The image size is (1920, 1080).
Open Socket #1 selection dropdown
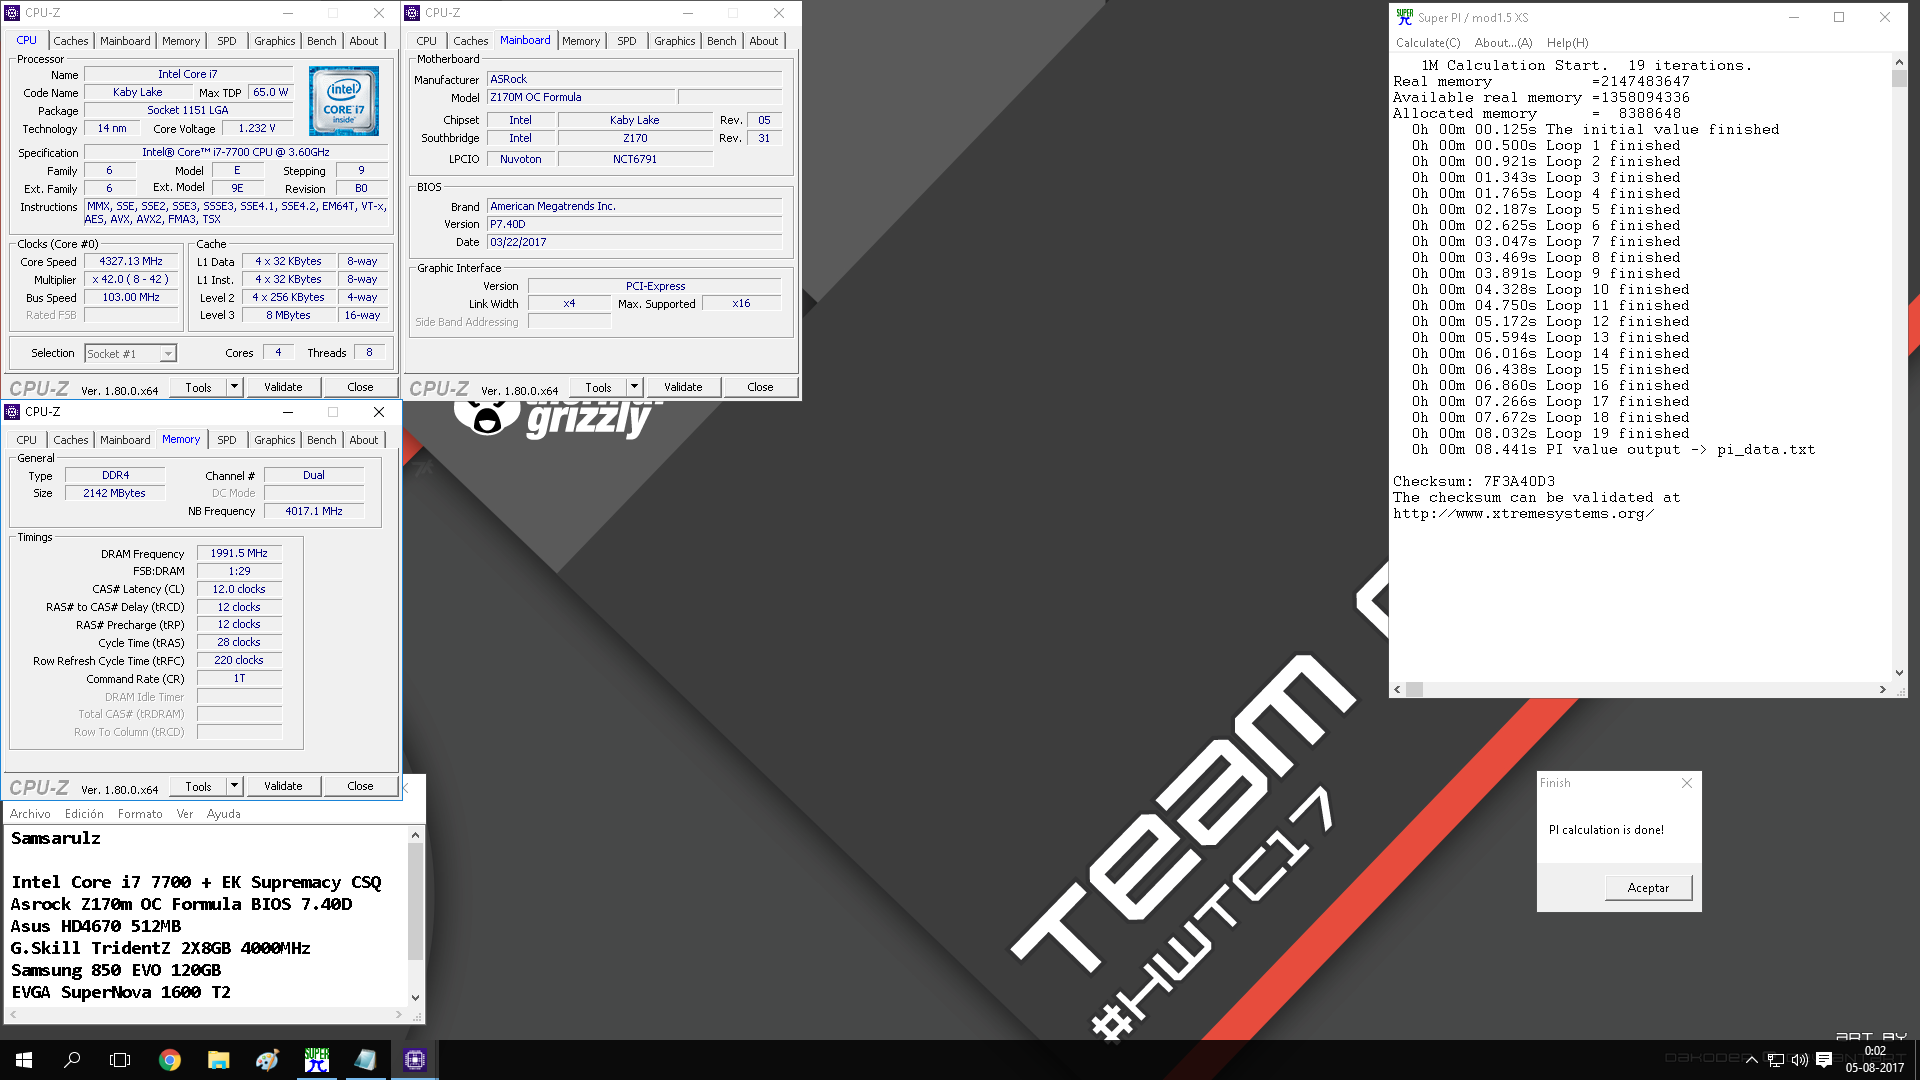pyautogui.click(x=168, y=354)
